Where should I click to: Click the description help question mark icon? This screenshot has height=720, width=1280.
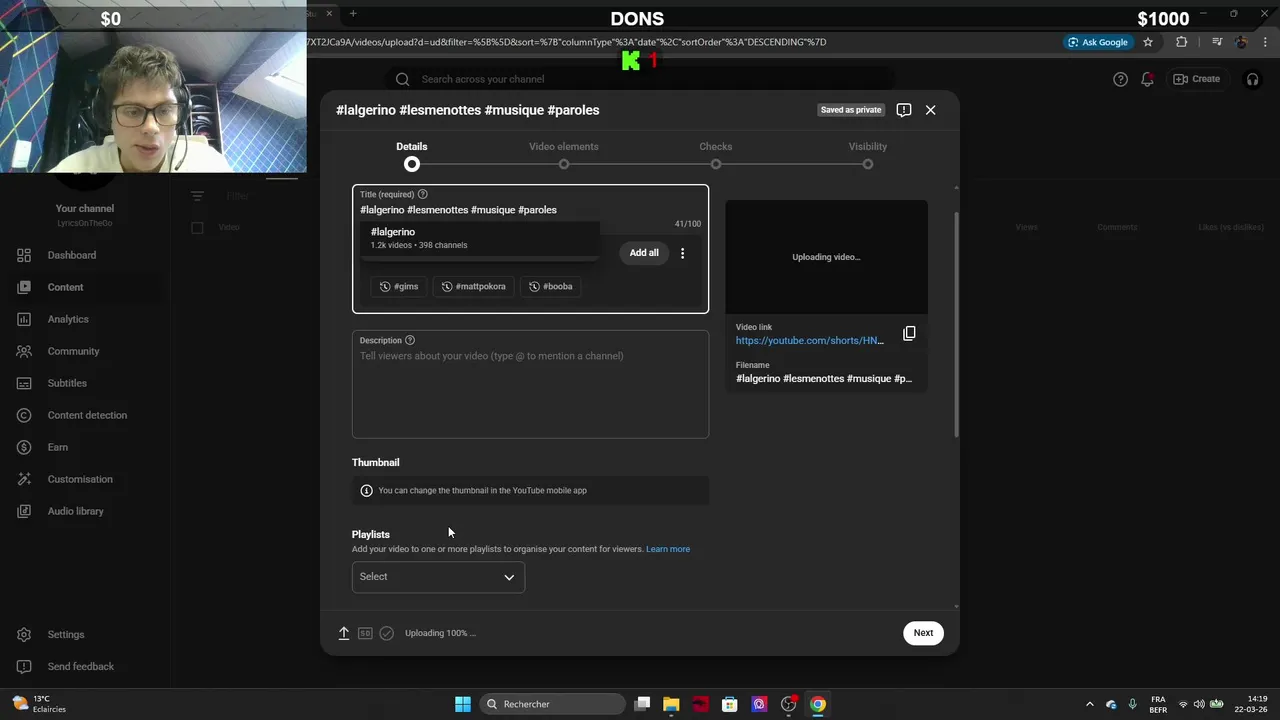410,340
